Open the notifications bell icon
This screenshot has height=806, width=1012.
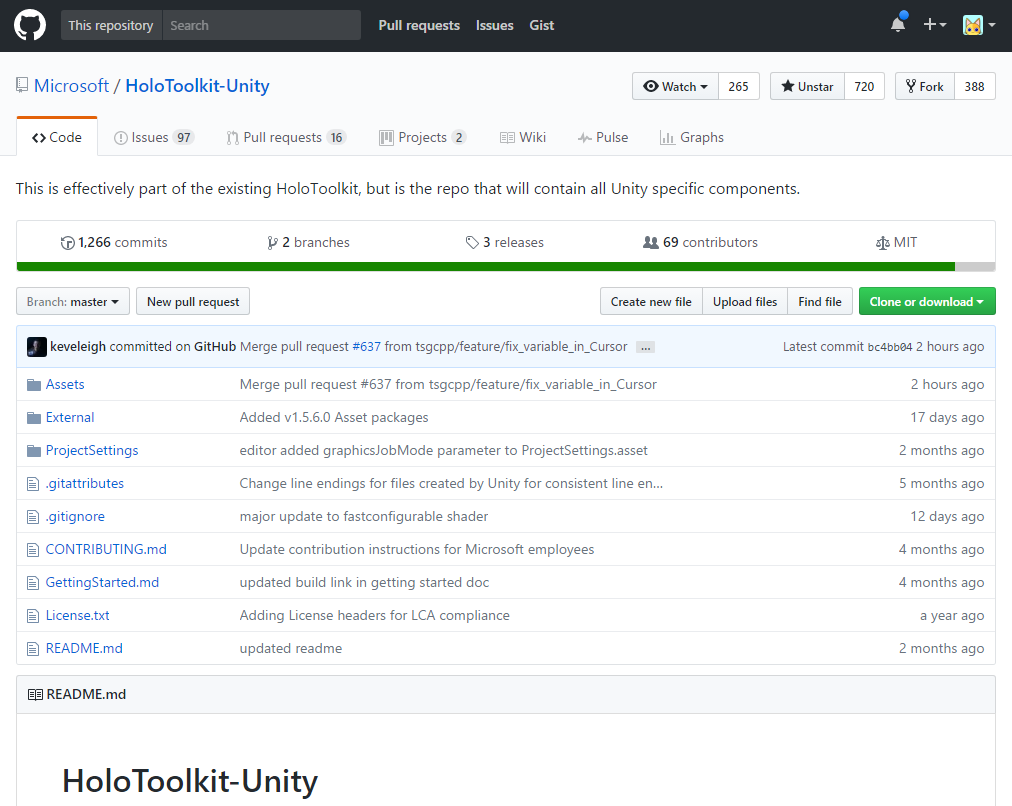click(x=898, y=25)
